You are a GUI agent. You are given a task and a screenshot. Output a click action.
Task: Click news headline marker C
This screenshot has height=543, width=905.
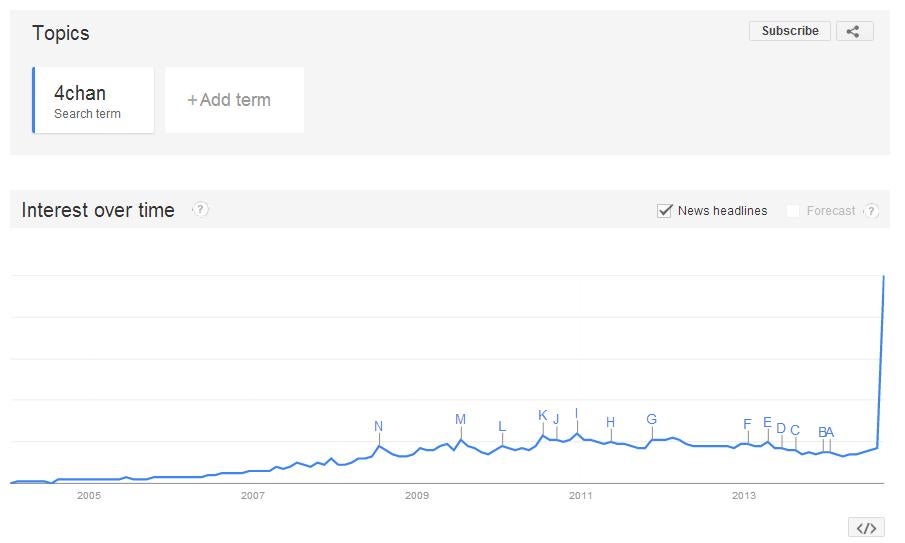click(795, 430)
